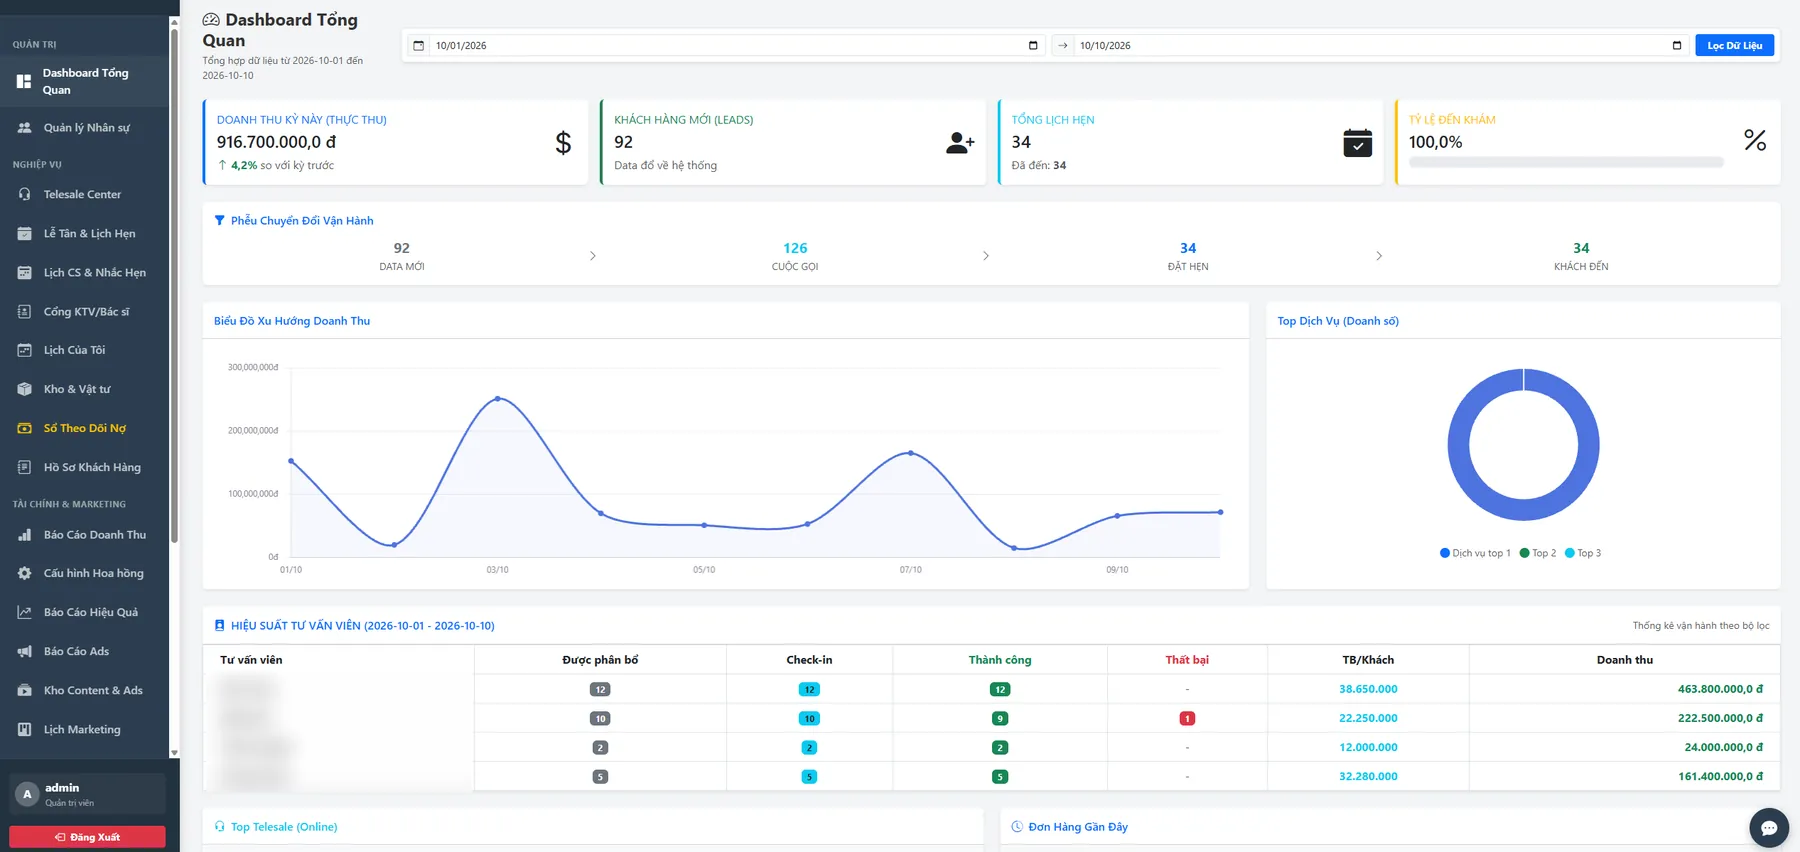1800x852 pixels.
Task: Click the Hồ Sơ Khách Hàng icon
Action: coord(25,467)
